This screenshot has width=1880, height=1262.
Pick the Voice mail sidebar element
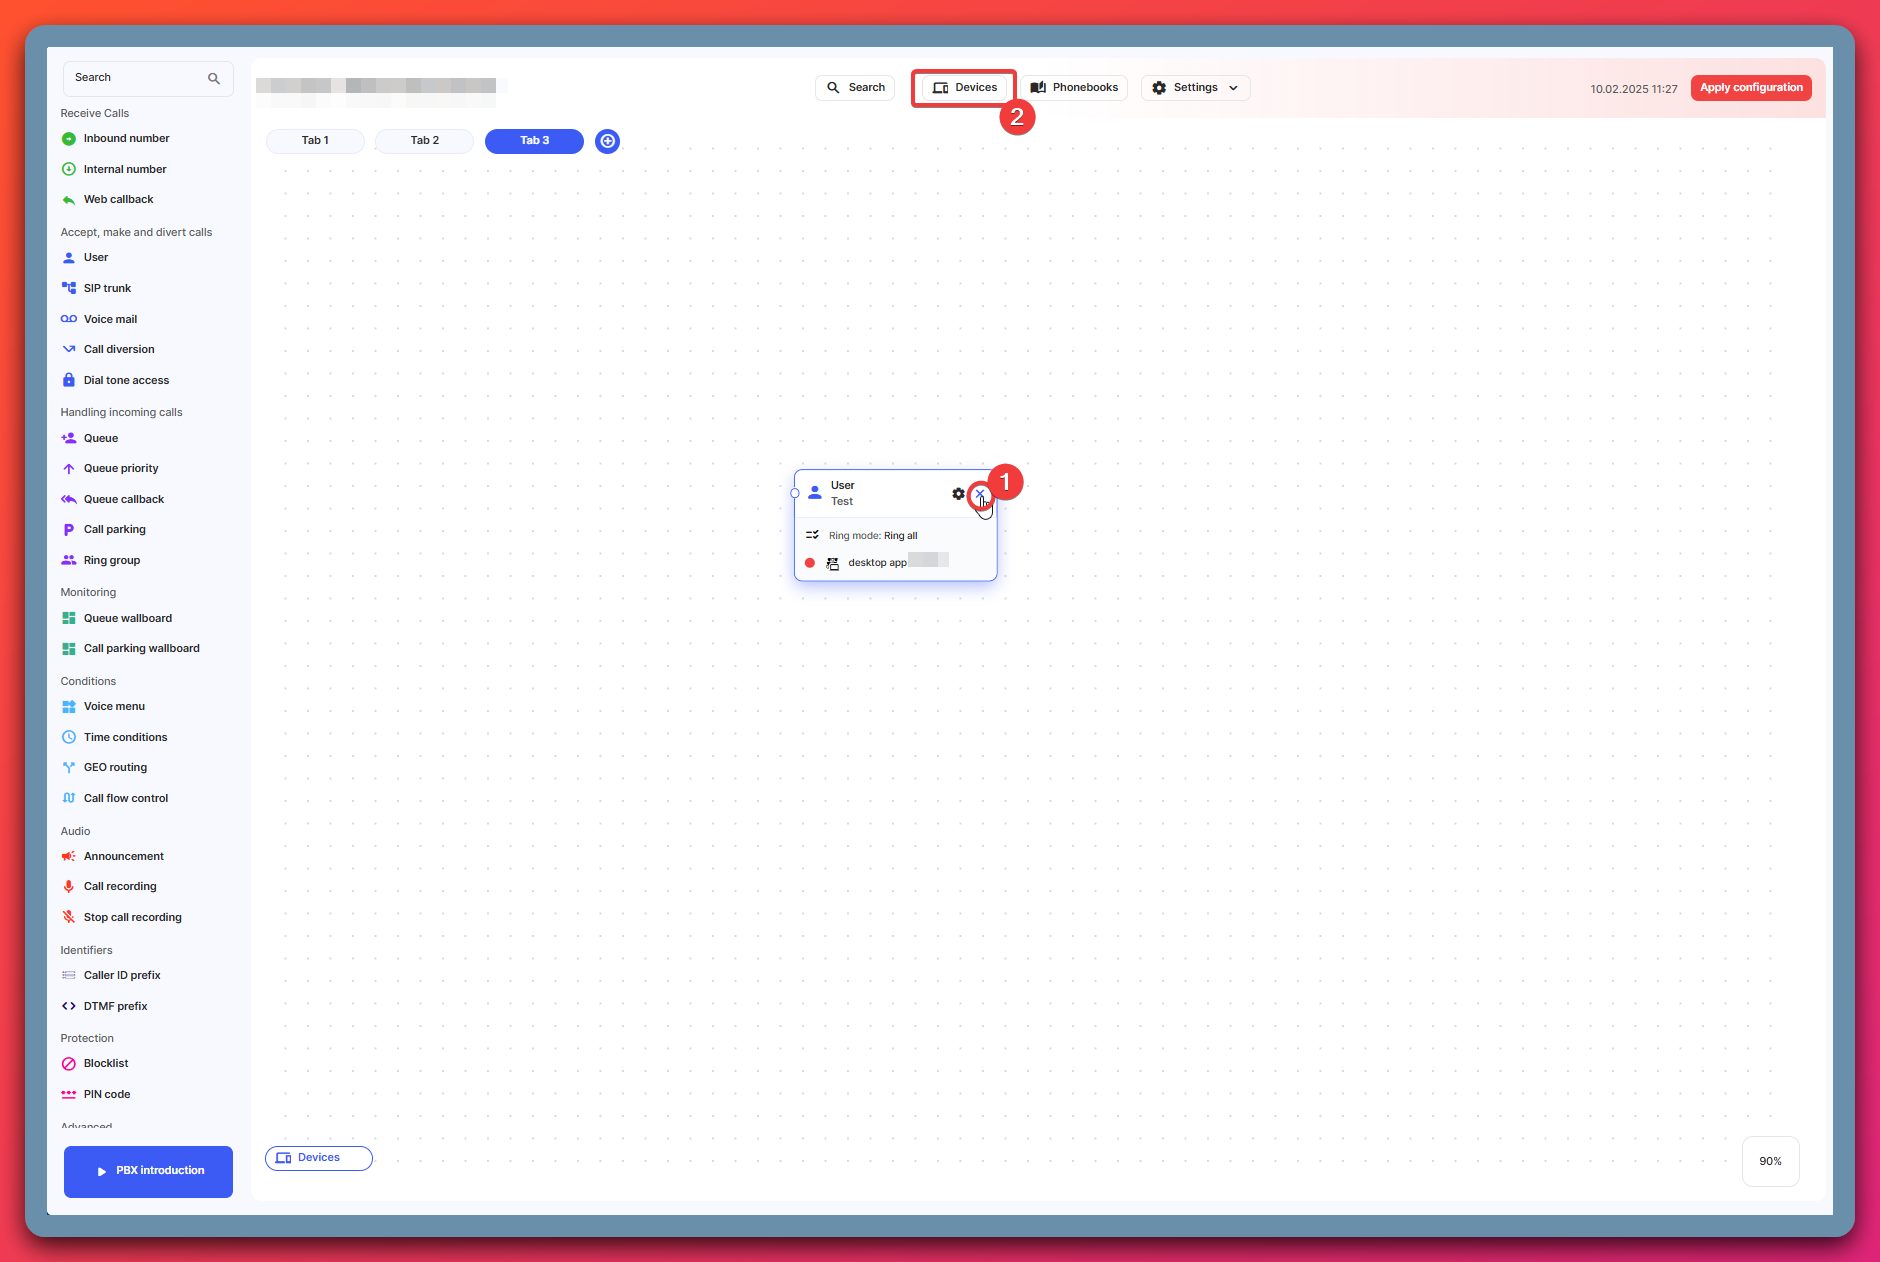click(x=110, y=319)
